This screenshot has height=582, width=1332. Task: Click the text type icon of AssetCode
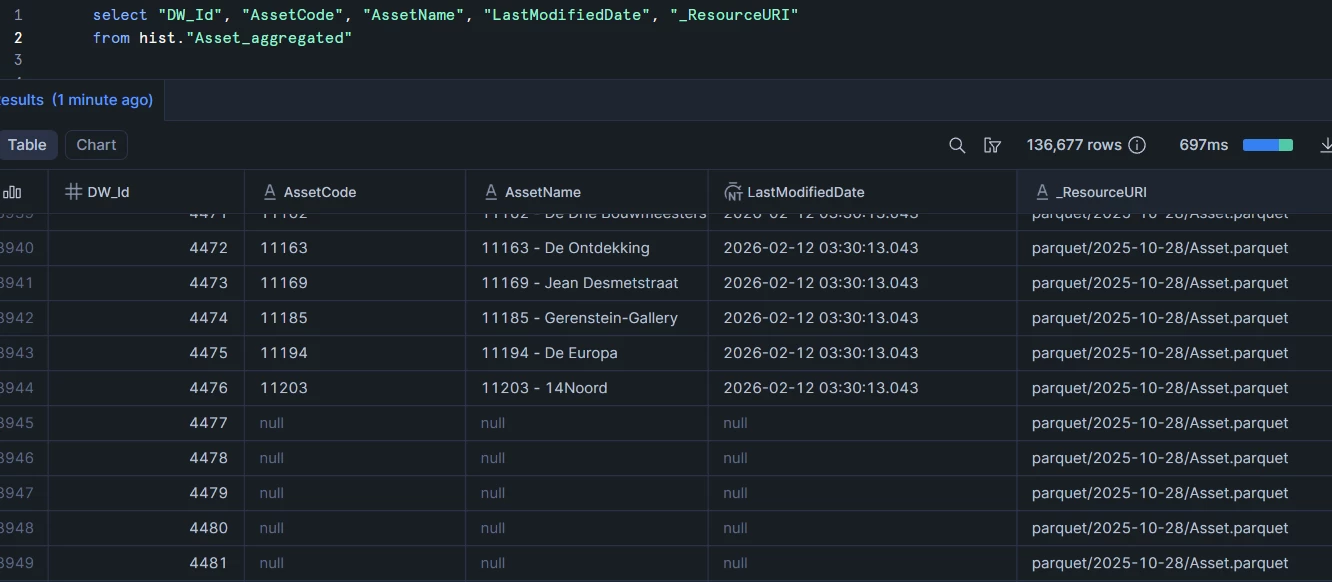[269, 192]
